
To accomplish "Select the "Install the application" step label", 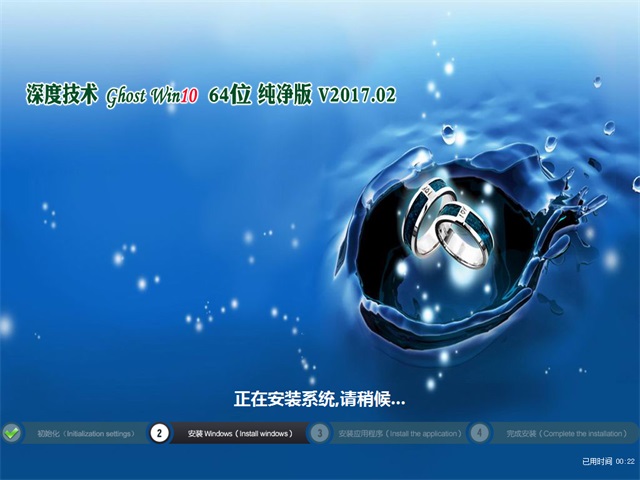I will [400, 434].
